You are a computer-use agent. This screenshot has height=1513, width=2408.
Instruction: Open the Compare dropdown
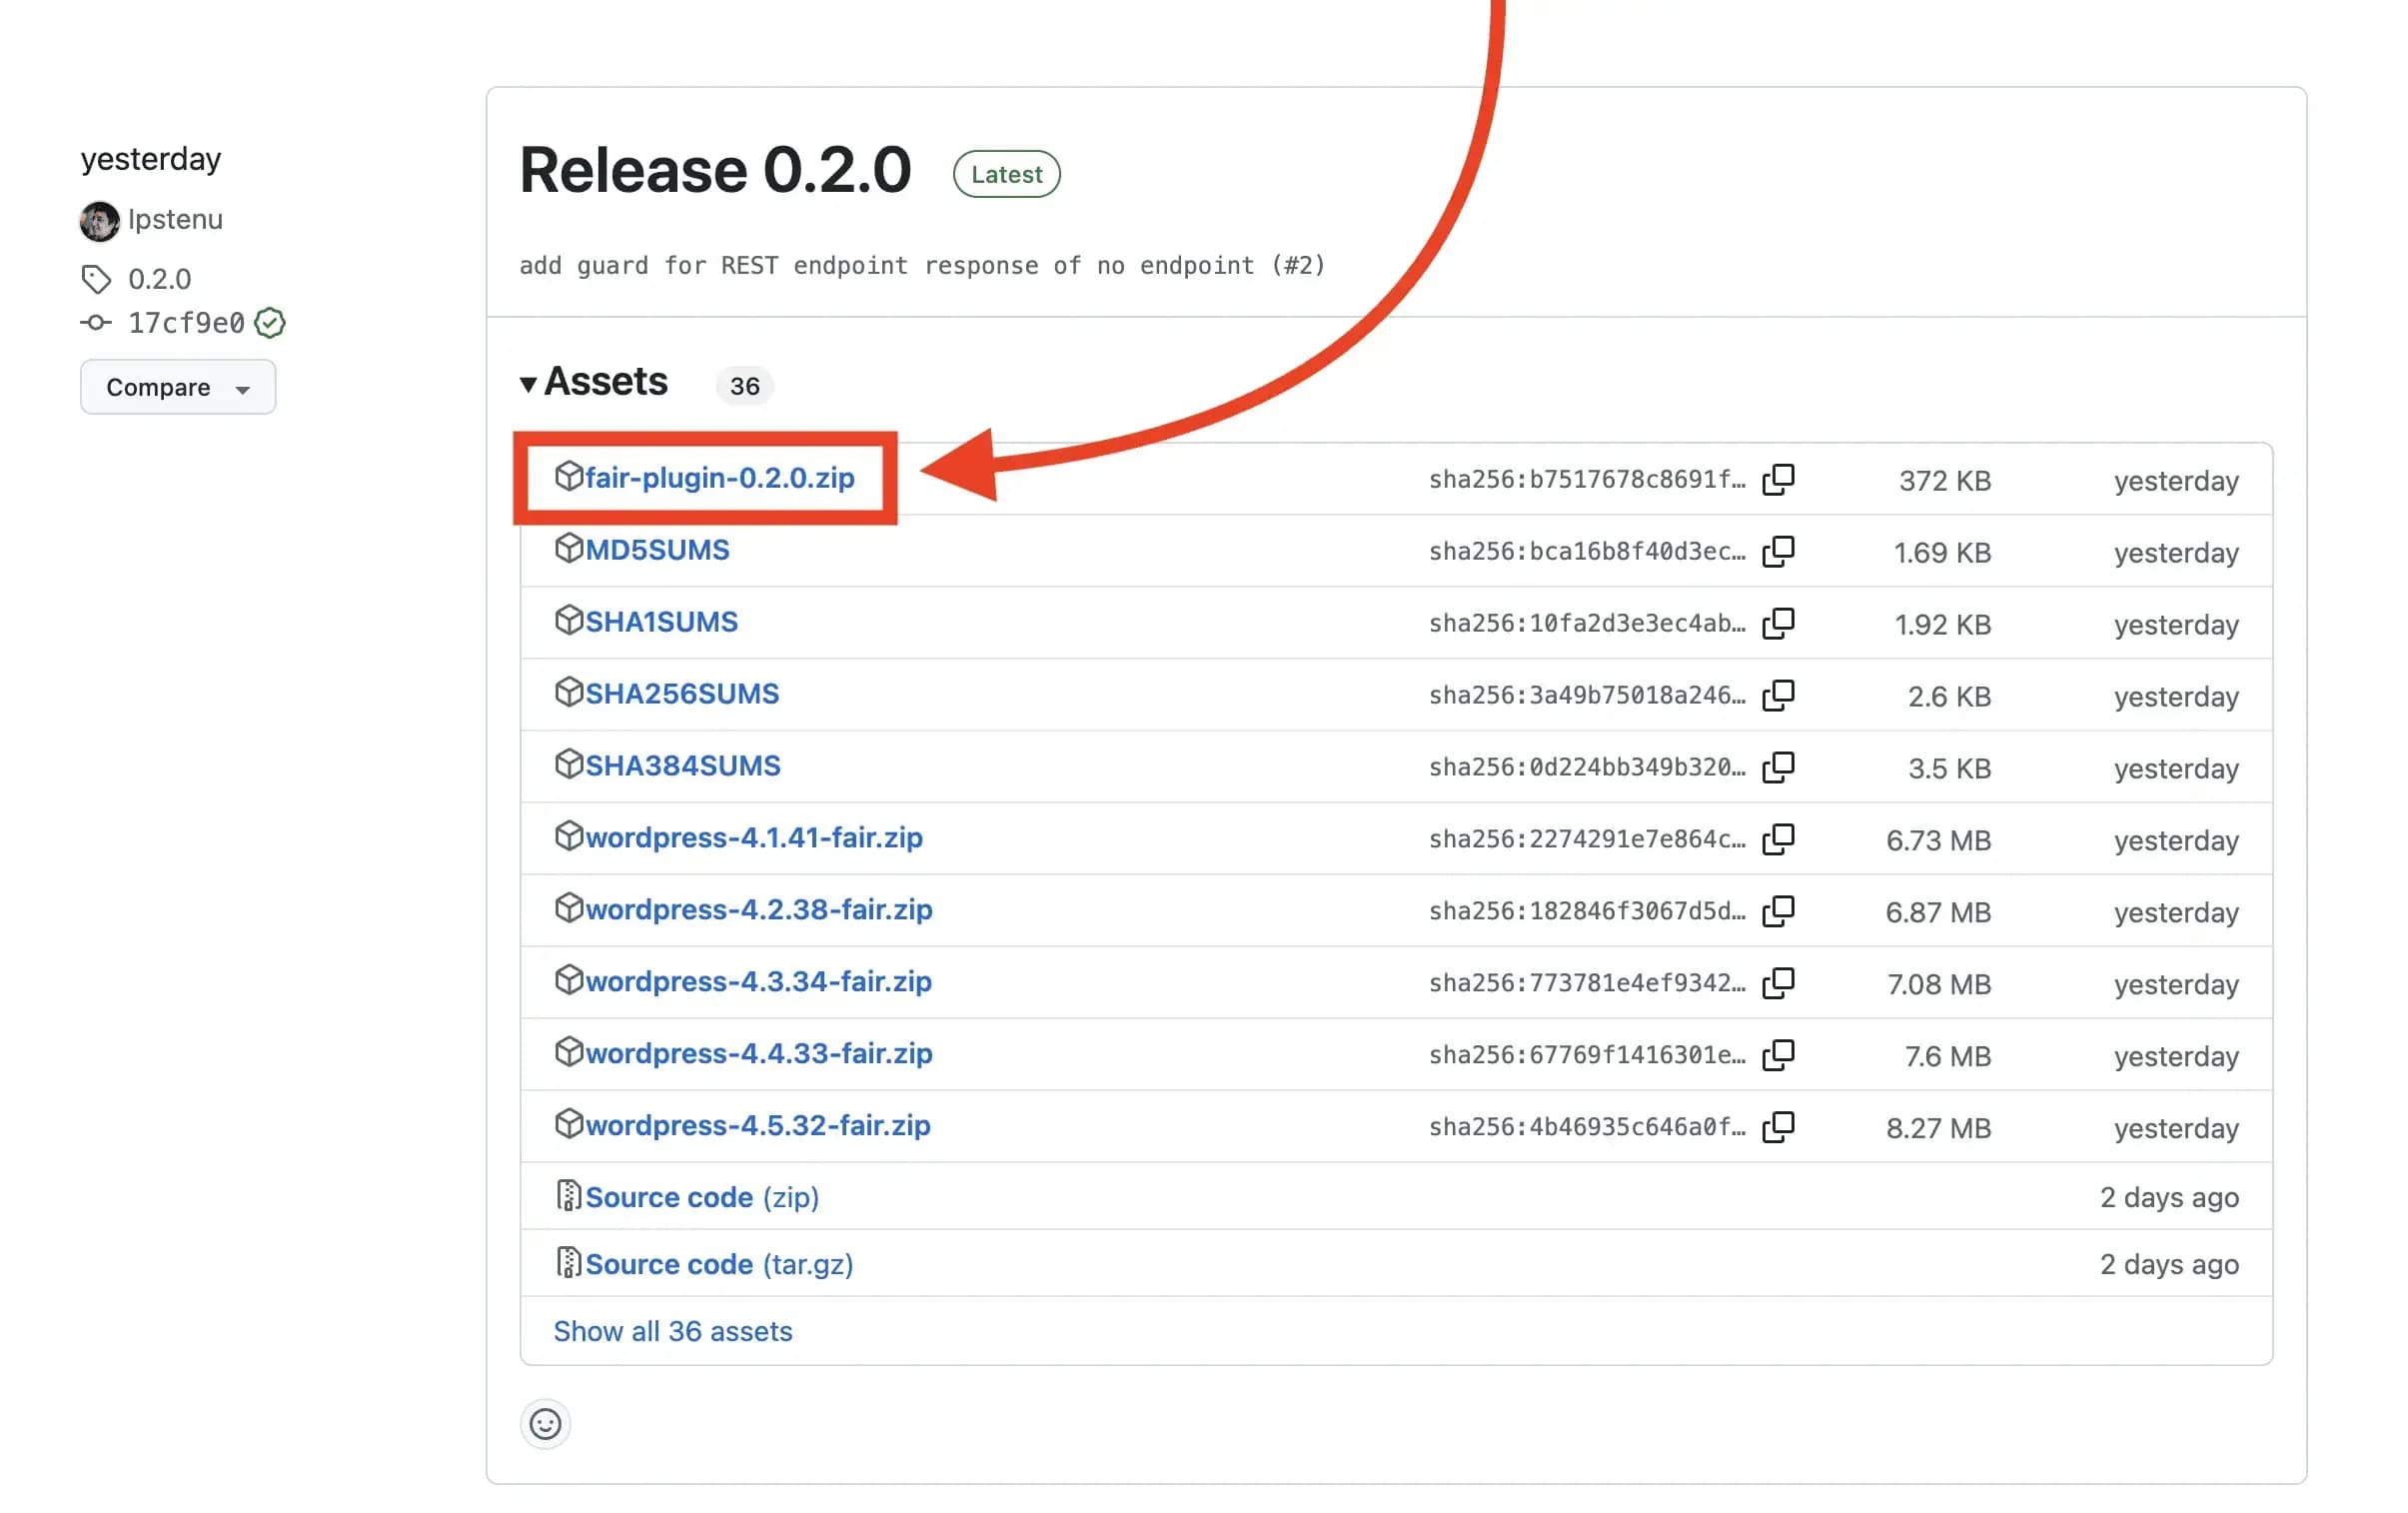point(178,387)
